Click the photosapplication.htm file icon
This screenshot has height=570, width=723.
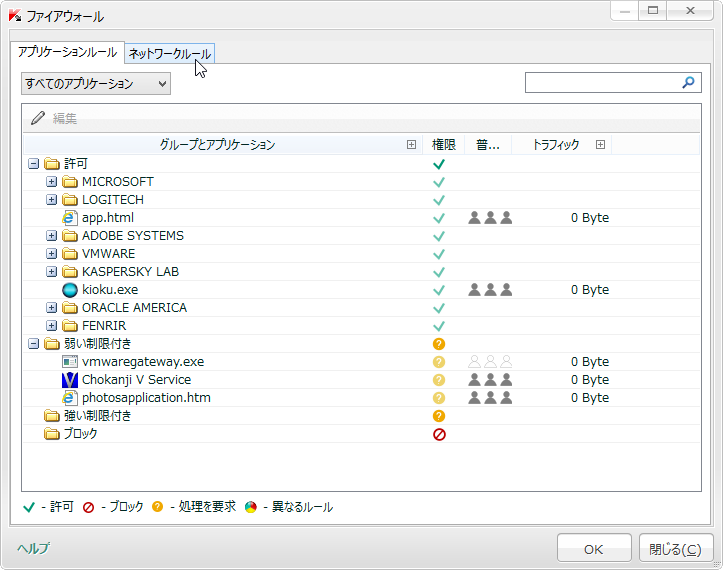click(x=70, y=398)
